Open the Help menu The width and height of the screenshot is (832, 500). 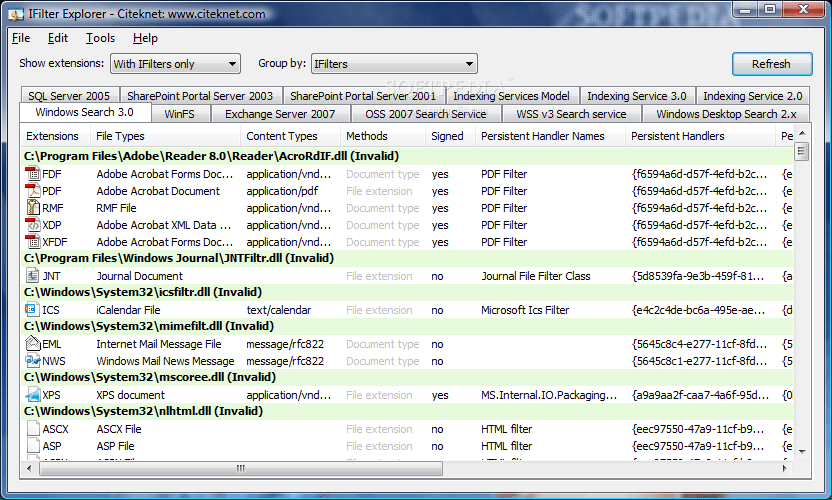[145, 38]
